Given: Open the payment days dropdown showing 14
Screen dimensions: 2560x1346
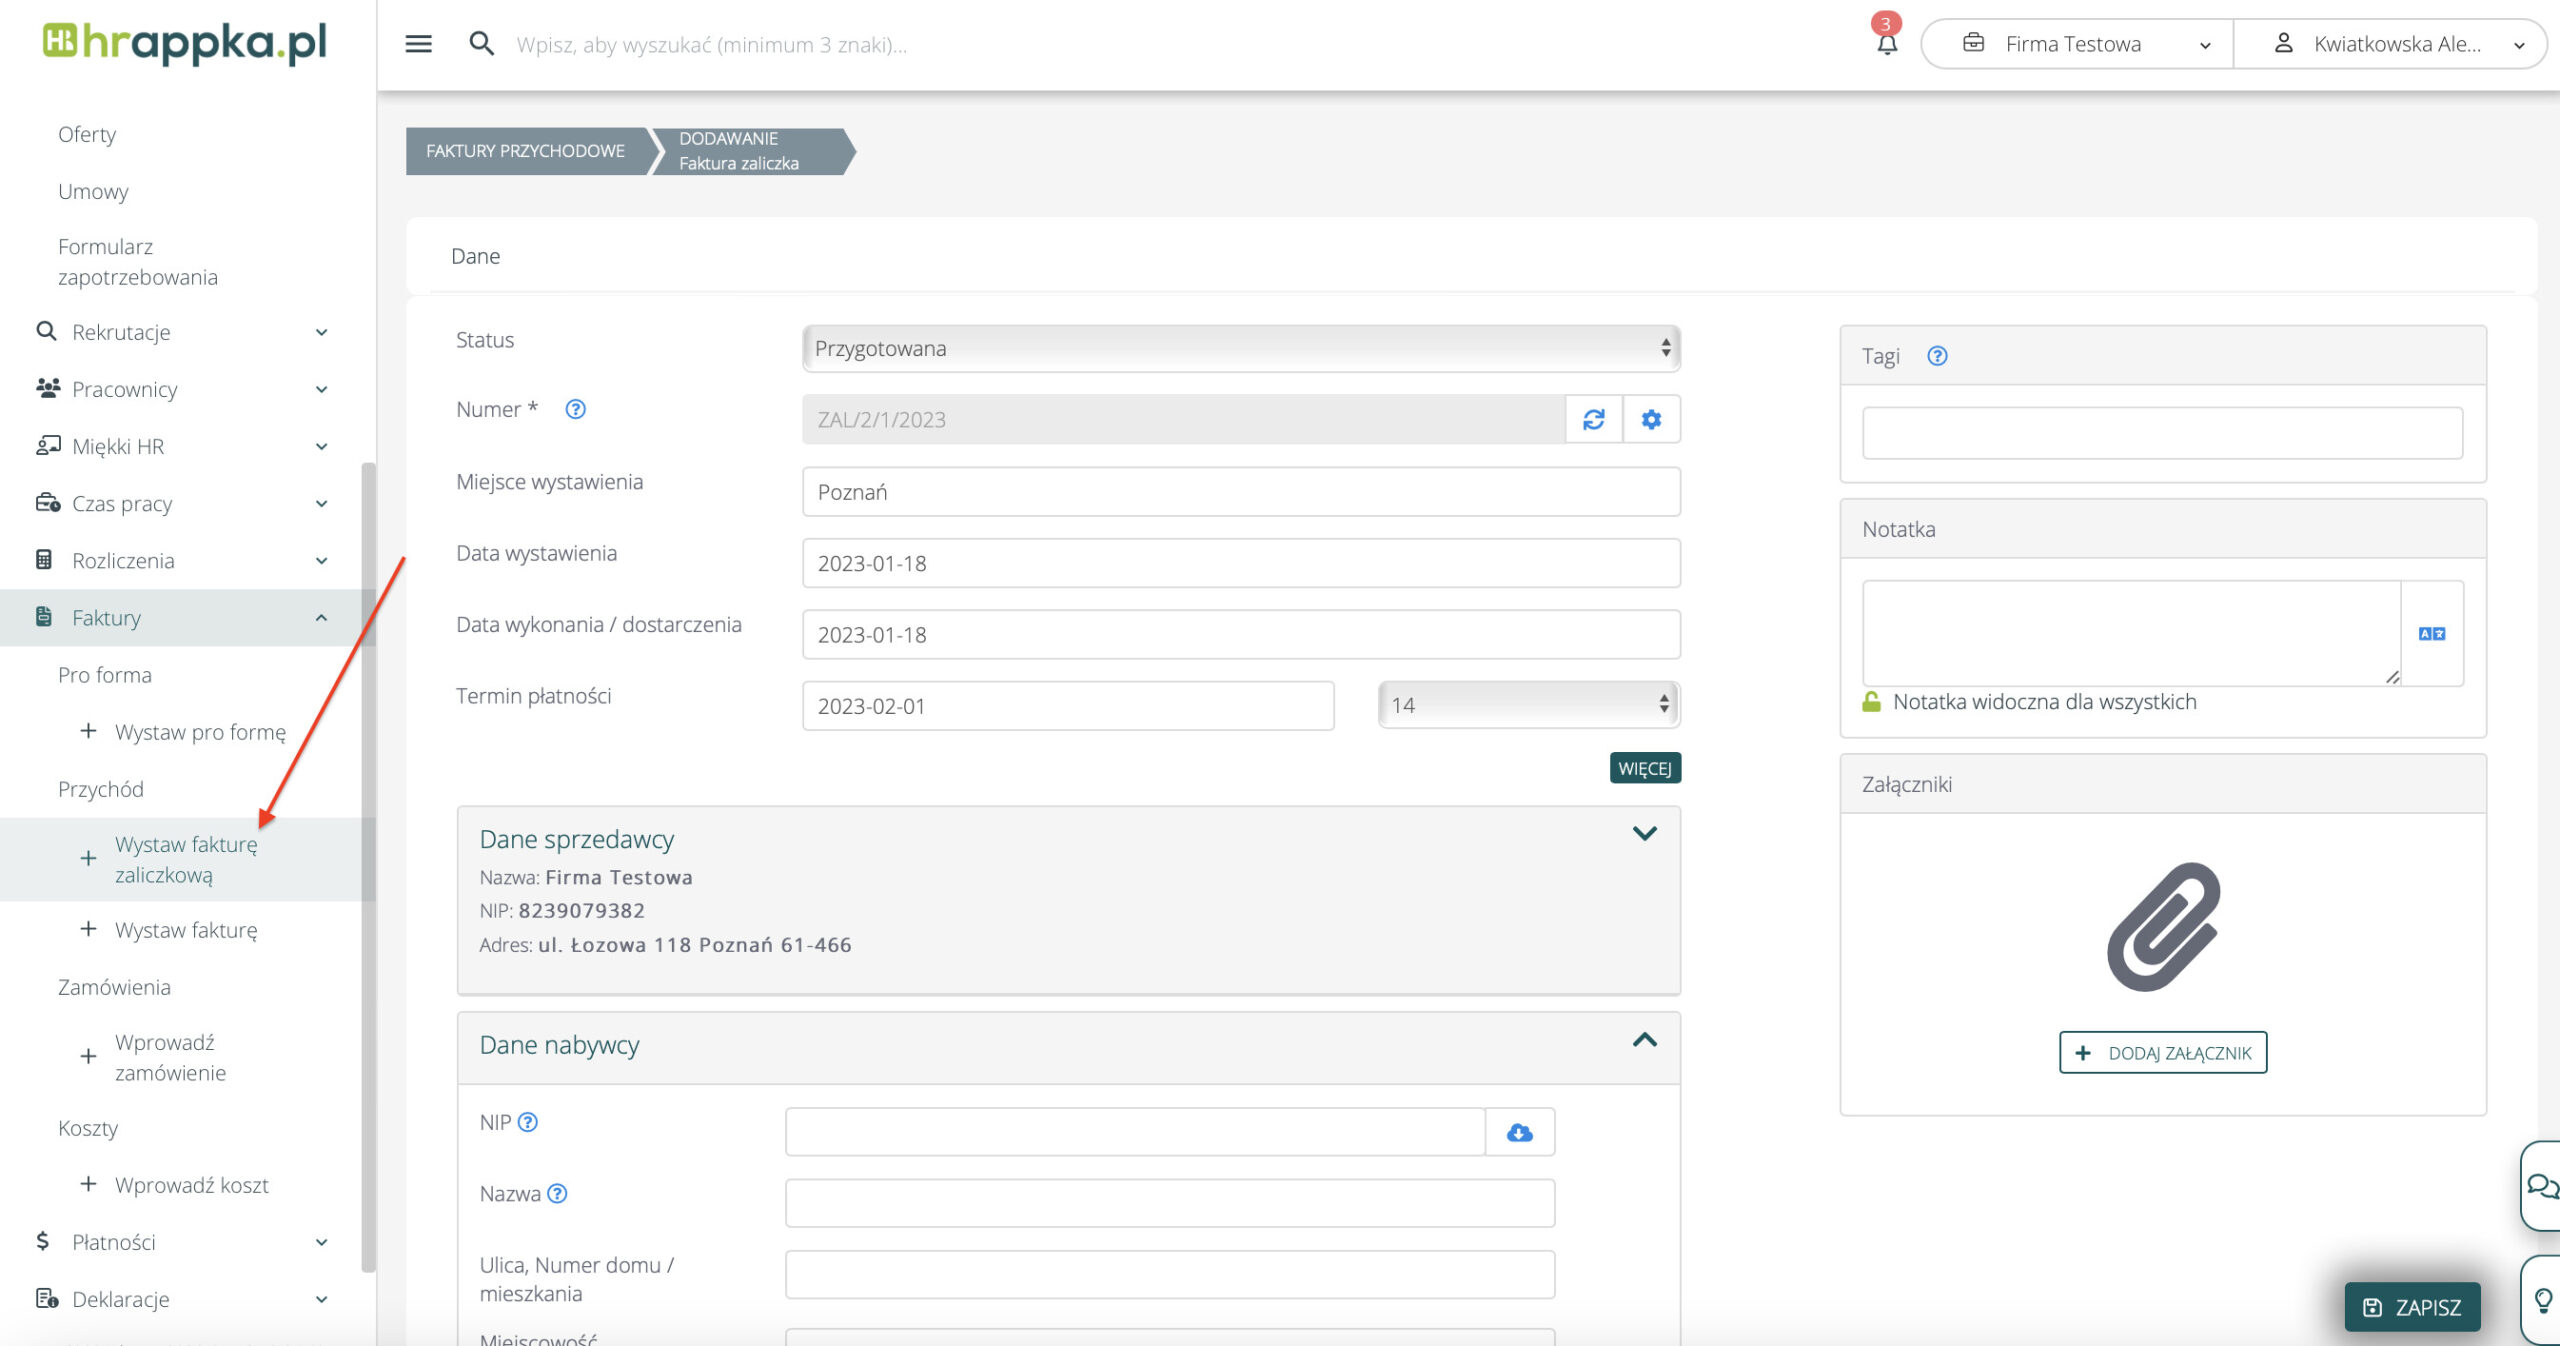Looking at the screenshot, I should click(x=1527, y=705).
